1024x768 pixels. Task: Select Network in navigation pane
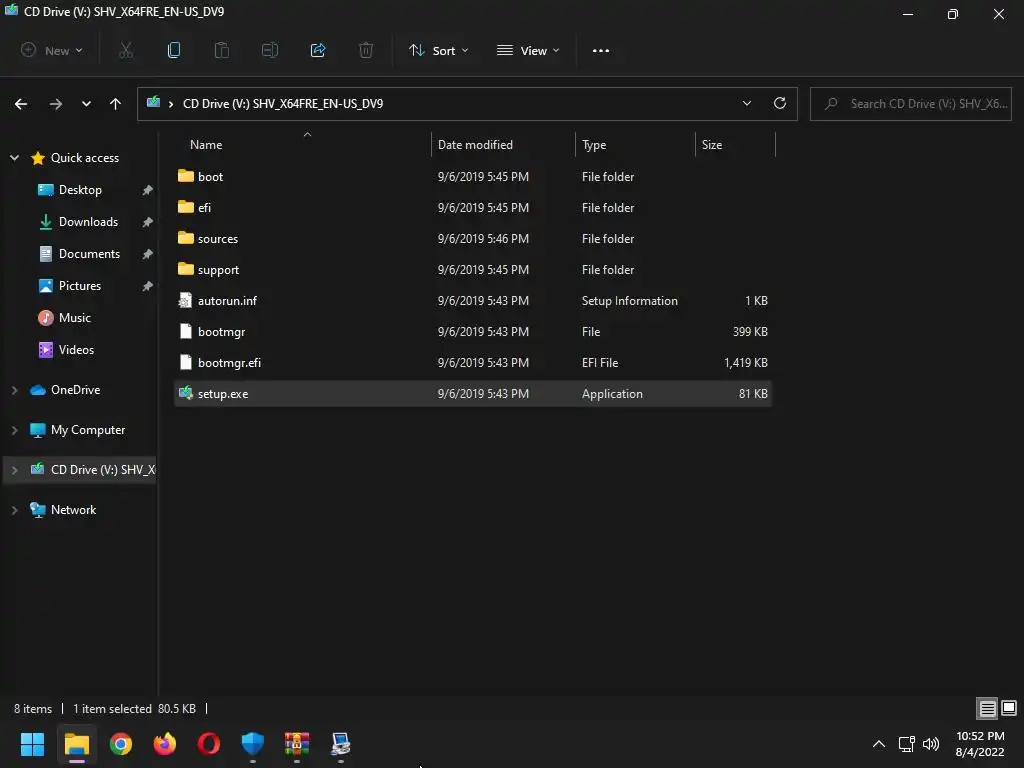73,510
